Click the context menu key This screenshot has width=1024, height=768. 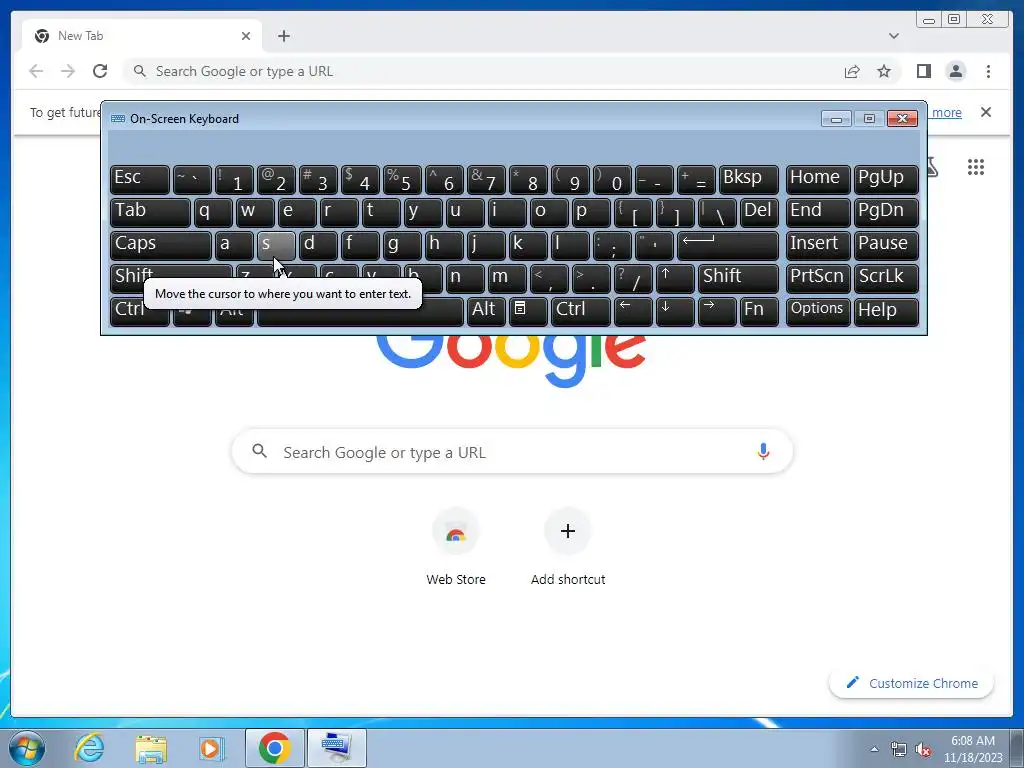[x=528, y=312]
